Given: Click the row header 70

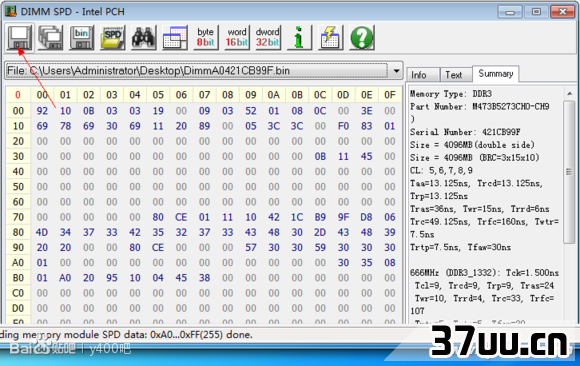Looking at the screenshot, I should coord(18,217).
